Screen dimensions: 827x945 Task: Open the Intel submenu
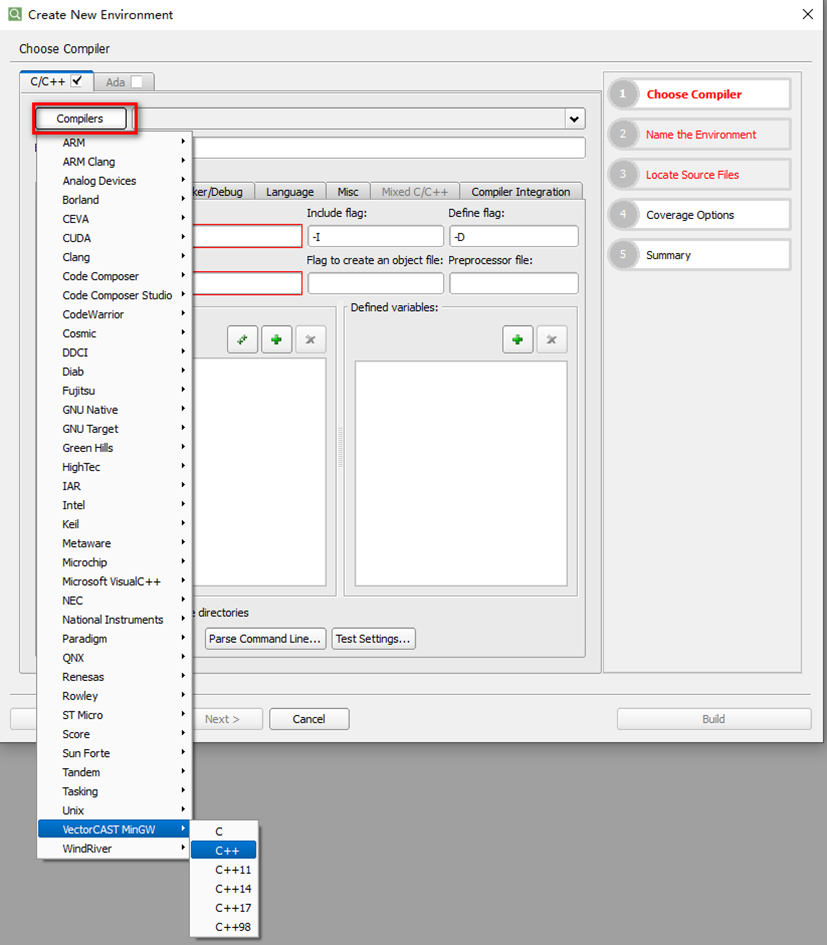[115, 505]
